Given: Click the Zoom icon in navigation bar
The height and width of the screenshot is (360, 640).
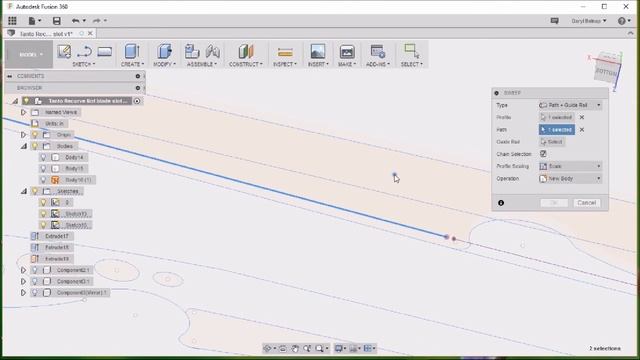Looking at the screenshot, I should pos(307,348).
